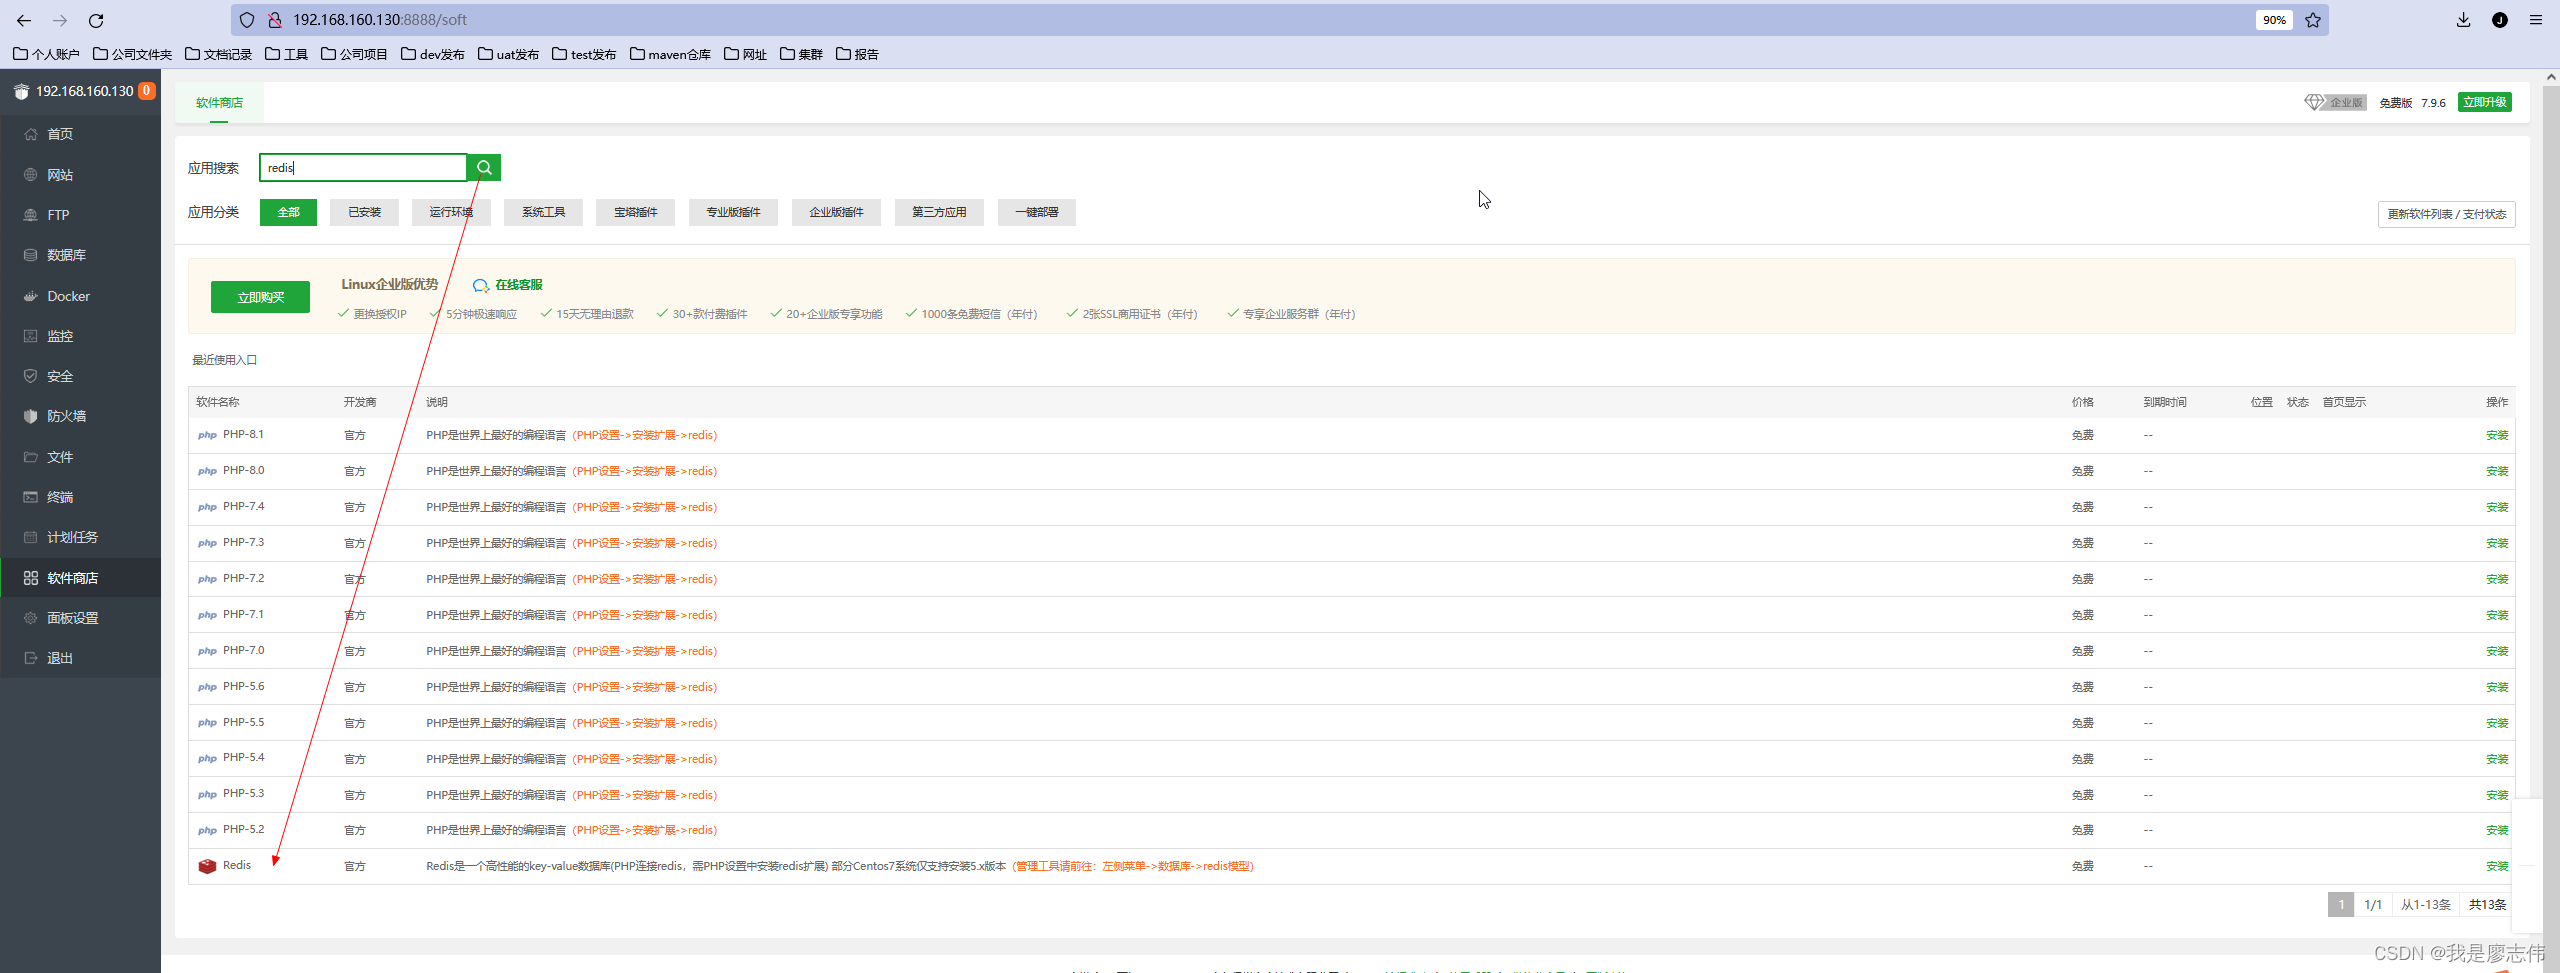This screenshot has width=2560, height=973.
Task: Filter by 专业版插件 category
Action: 733,212
